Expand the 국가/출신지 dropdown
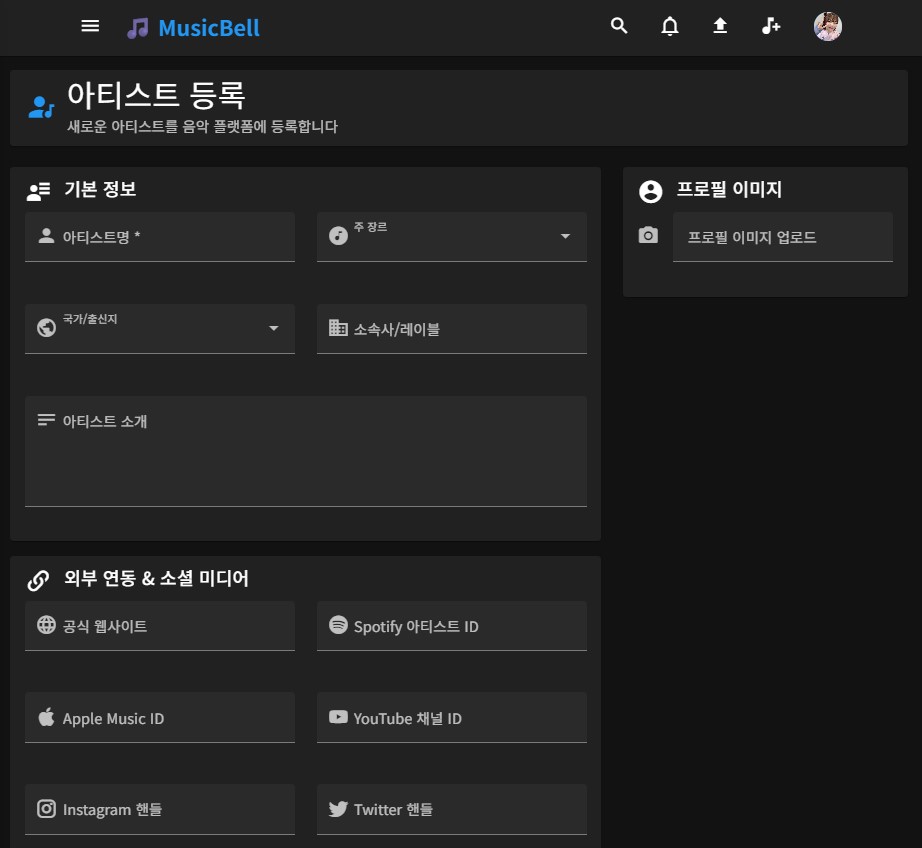Viewport: 922px width, 848px height. [160, 329]
